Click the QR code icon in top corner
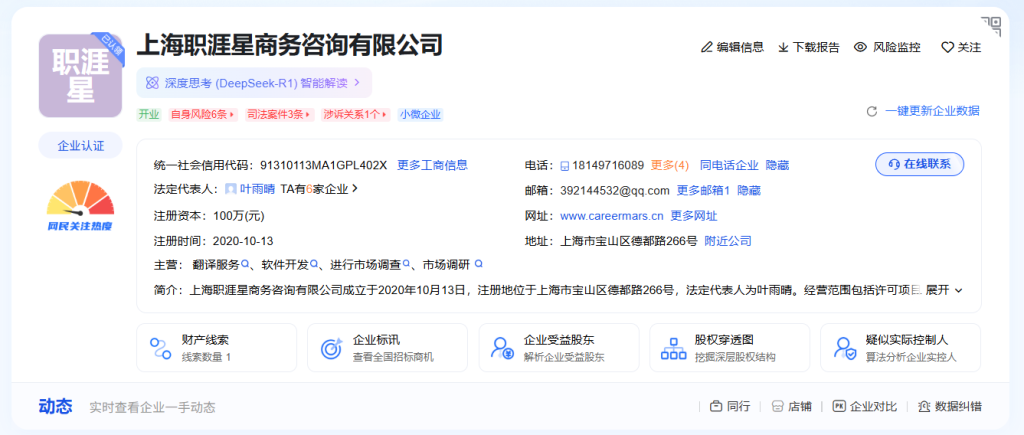The image size is (1024, 435). (991, 26)
